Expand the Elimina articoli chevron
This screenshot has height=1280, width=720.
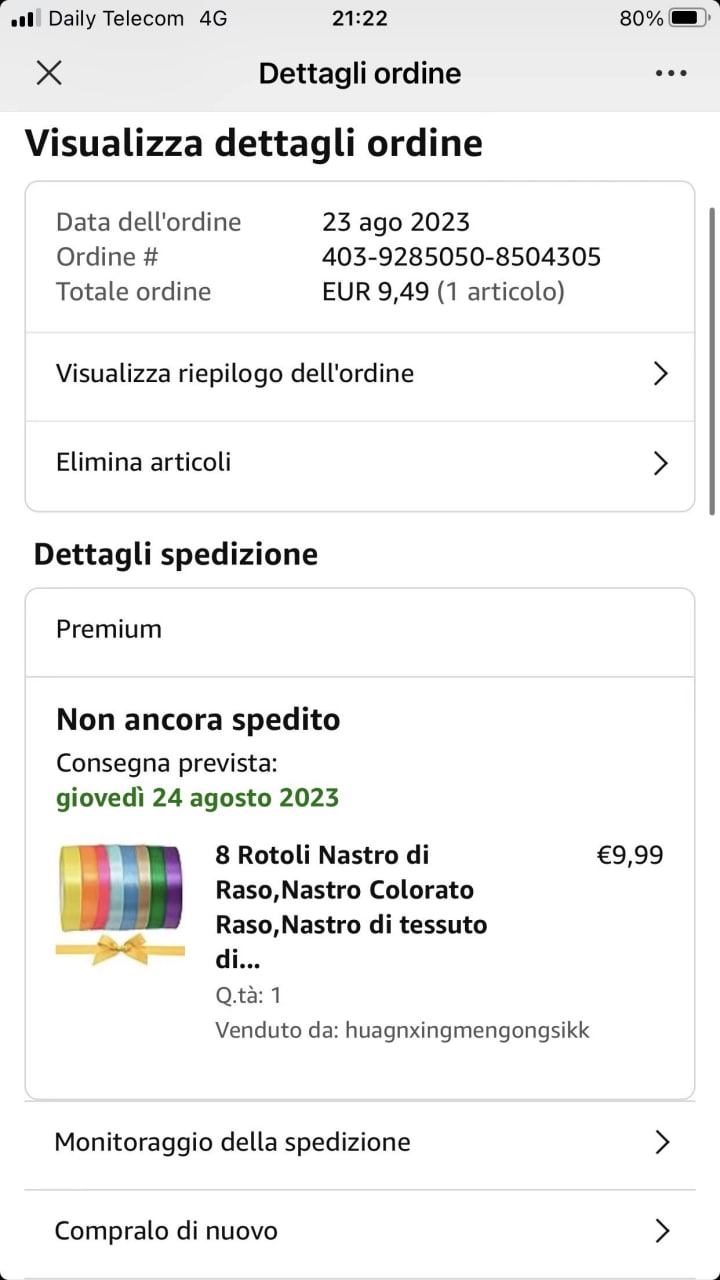(x=660, y=463)
